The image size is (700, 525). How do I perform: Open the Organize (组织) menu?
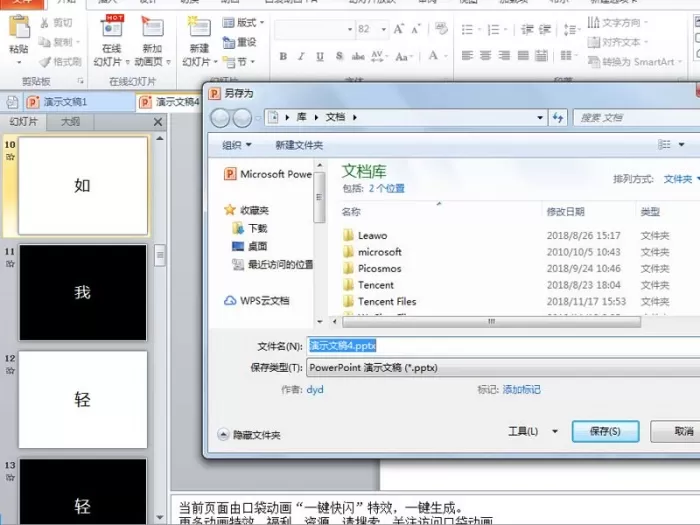click(x=237, y=145)
